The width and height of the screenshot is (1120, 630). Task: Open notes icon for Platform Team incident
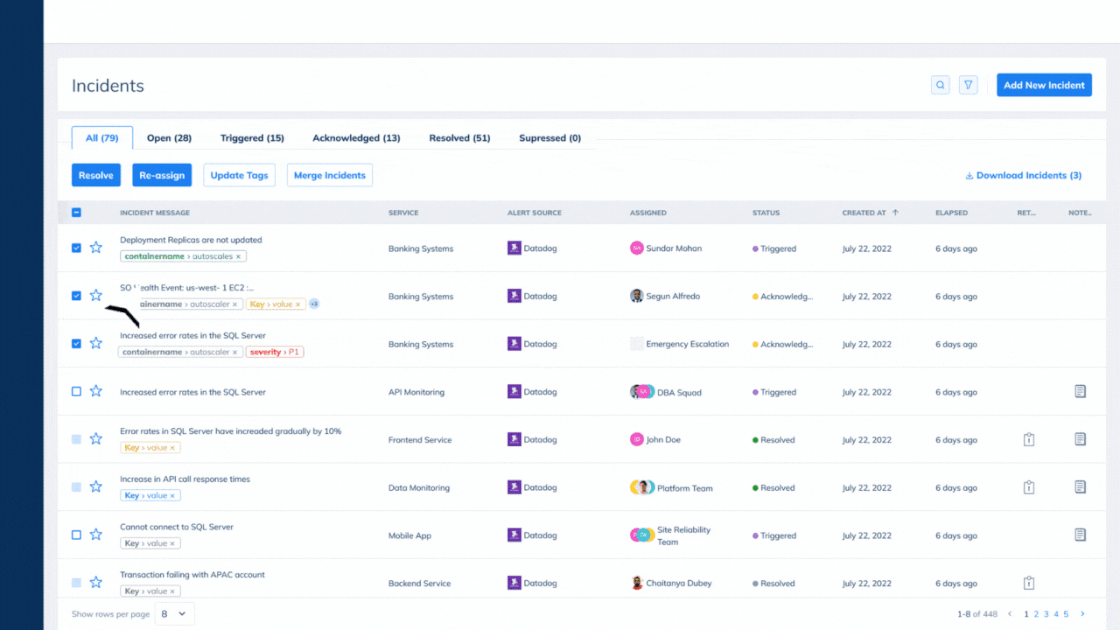click(1080, 487)
